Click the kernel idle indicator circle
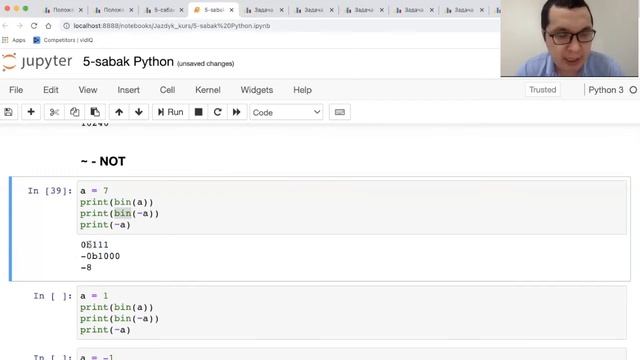The width and height of the screenshot is (640, 360). tap(633, 90)
